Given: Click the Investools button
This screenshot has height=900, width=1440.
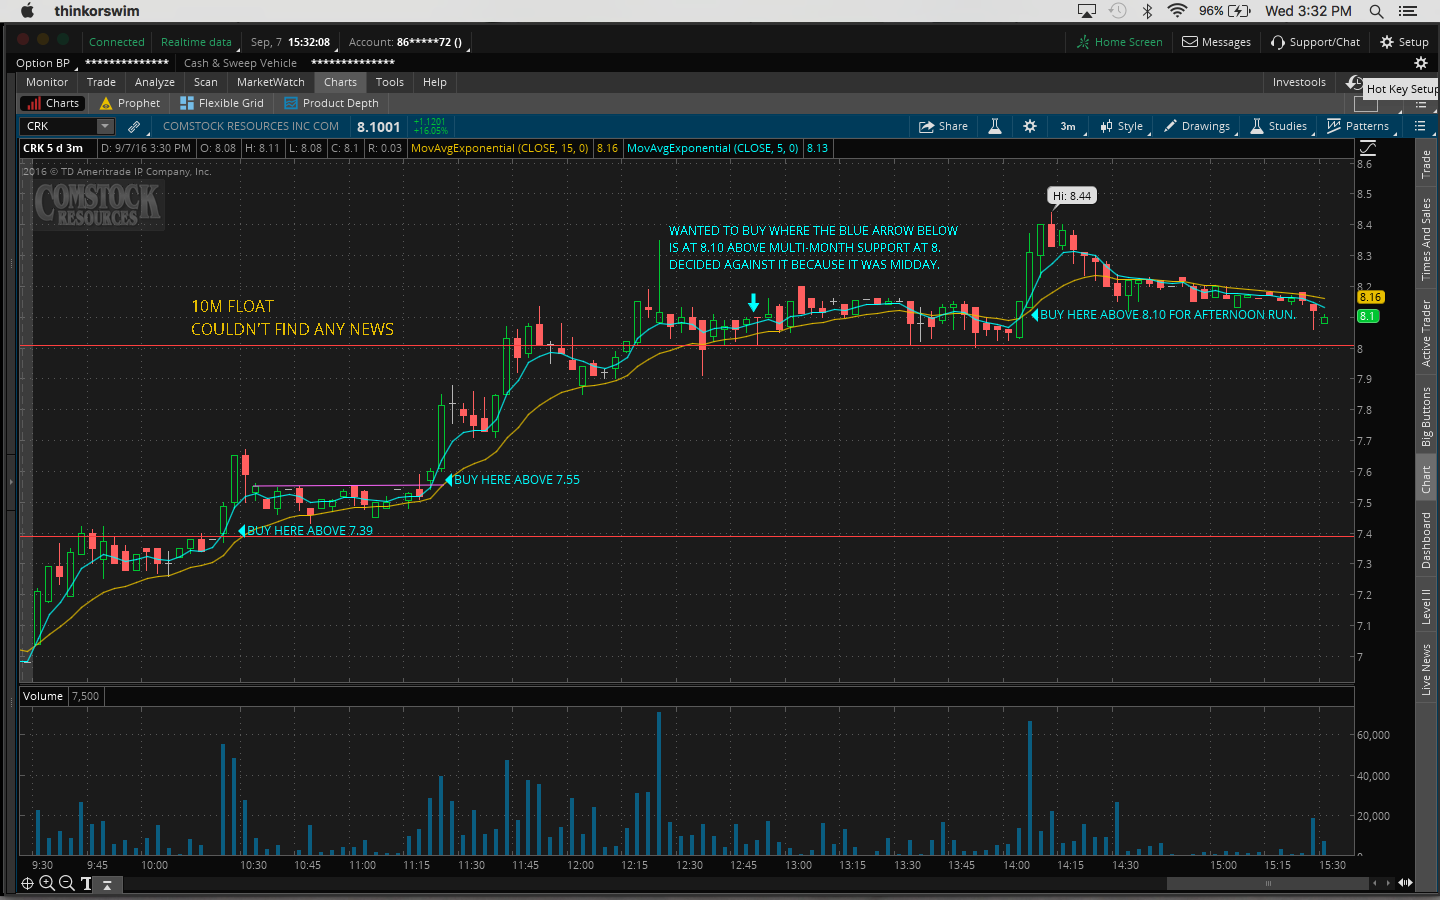Looking at the screenshot, I should click(x=1299, y=82).
